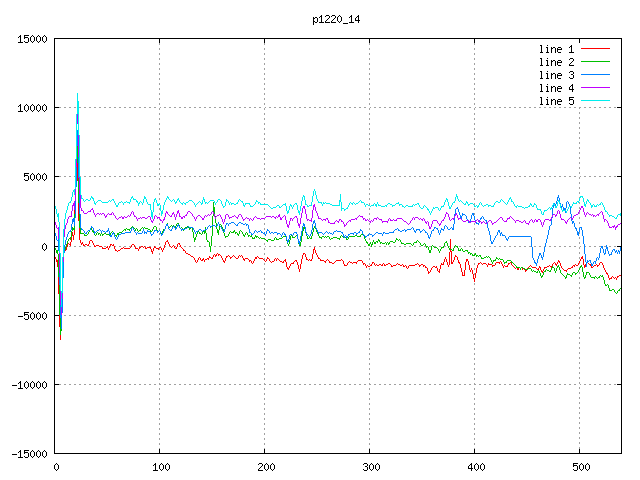Viewport: 640px width, 480px height.
Task: Click the y-axis label 15000
Action: pos(32,39)
